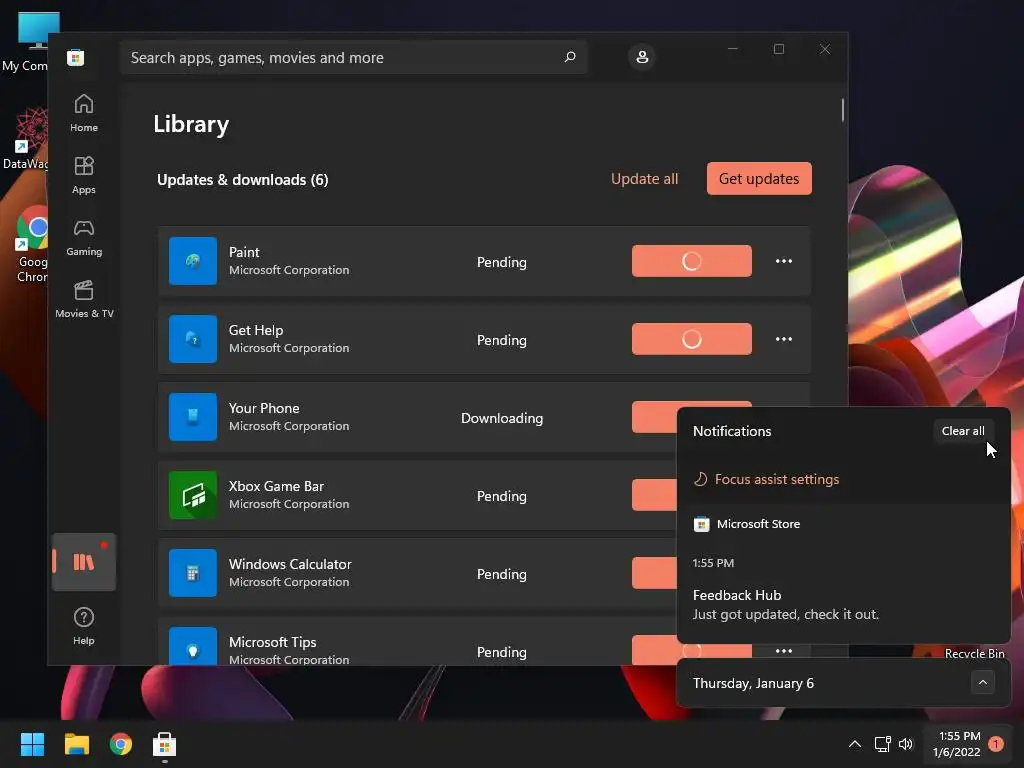This screenshot has width=1024, height=768.
Task: Open the user account profile icon
Action: tap(642, 57)
